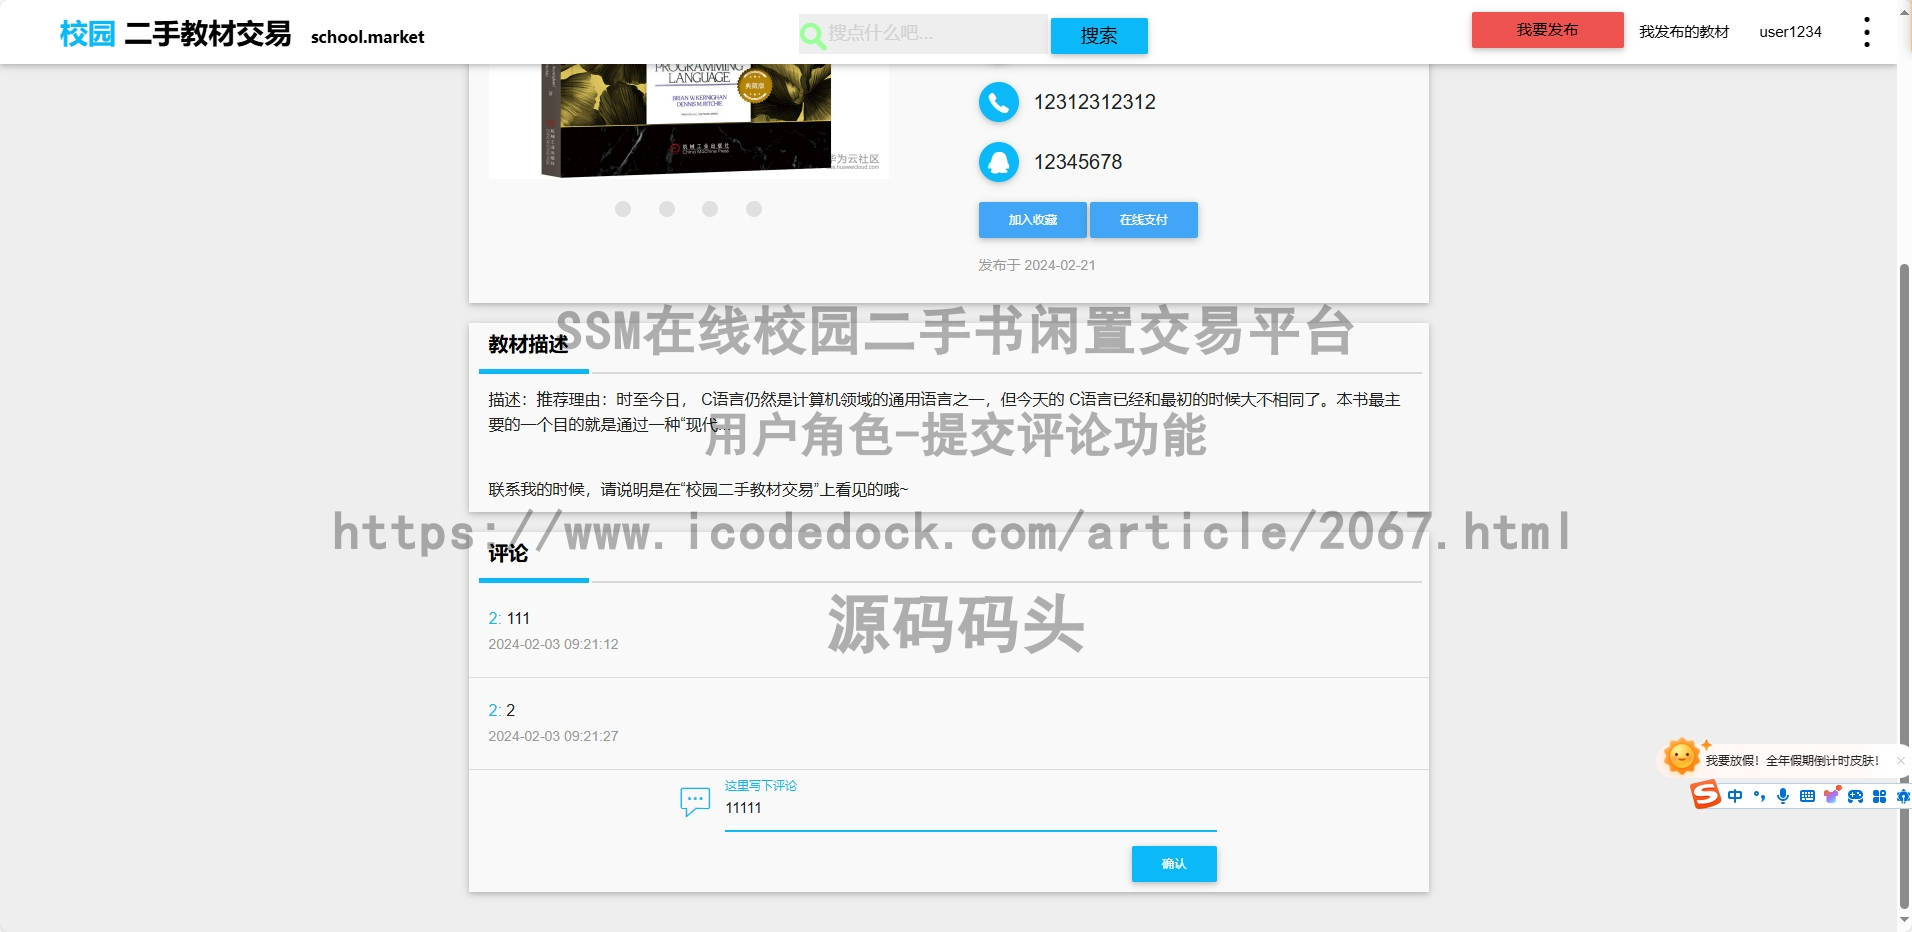Click commenter name 2 on 111 comment
1912x932 pixels.
[x=495, y=618]
